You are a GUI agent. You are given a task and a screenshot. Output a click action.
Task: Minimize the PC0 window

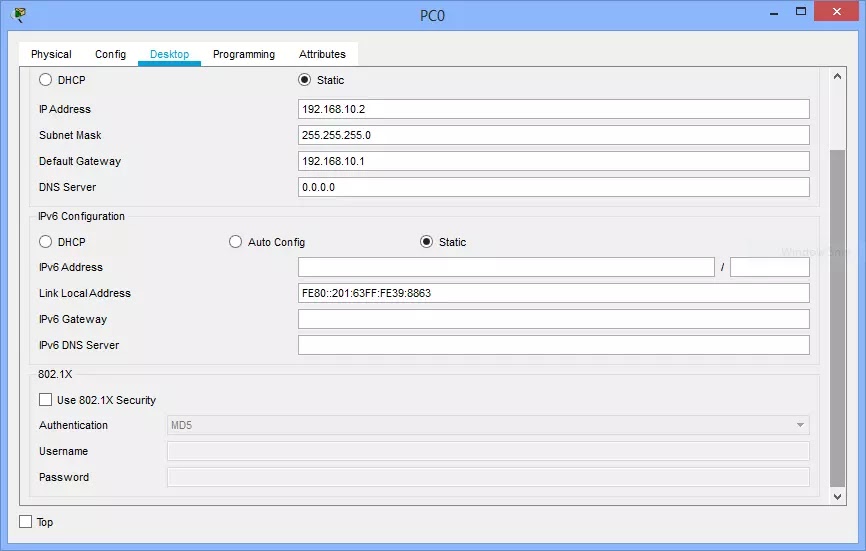coord(774,13)
